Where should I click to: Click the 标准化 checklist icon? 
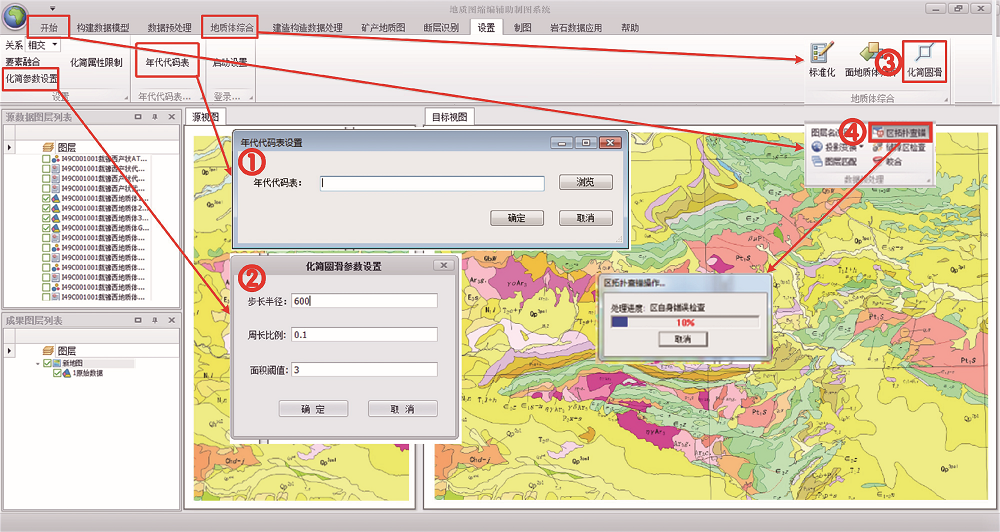(821, 54)
